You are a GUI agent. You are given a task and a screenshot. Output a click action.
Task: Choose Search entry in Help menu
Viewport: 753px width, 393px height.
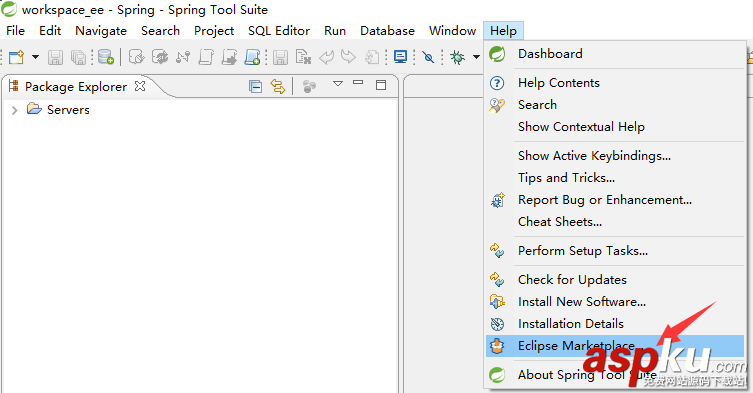[615, 105]
